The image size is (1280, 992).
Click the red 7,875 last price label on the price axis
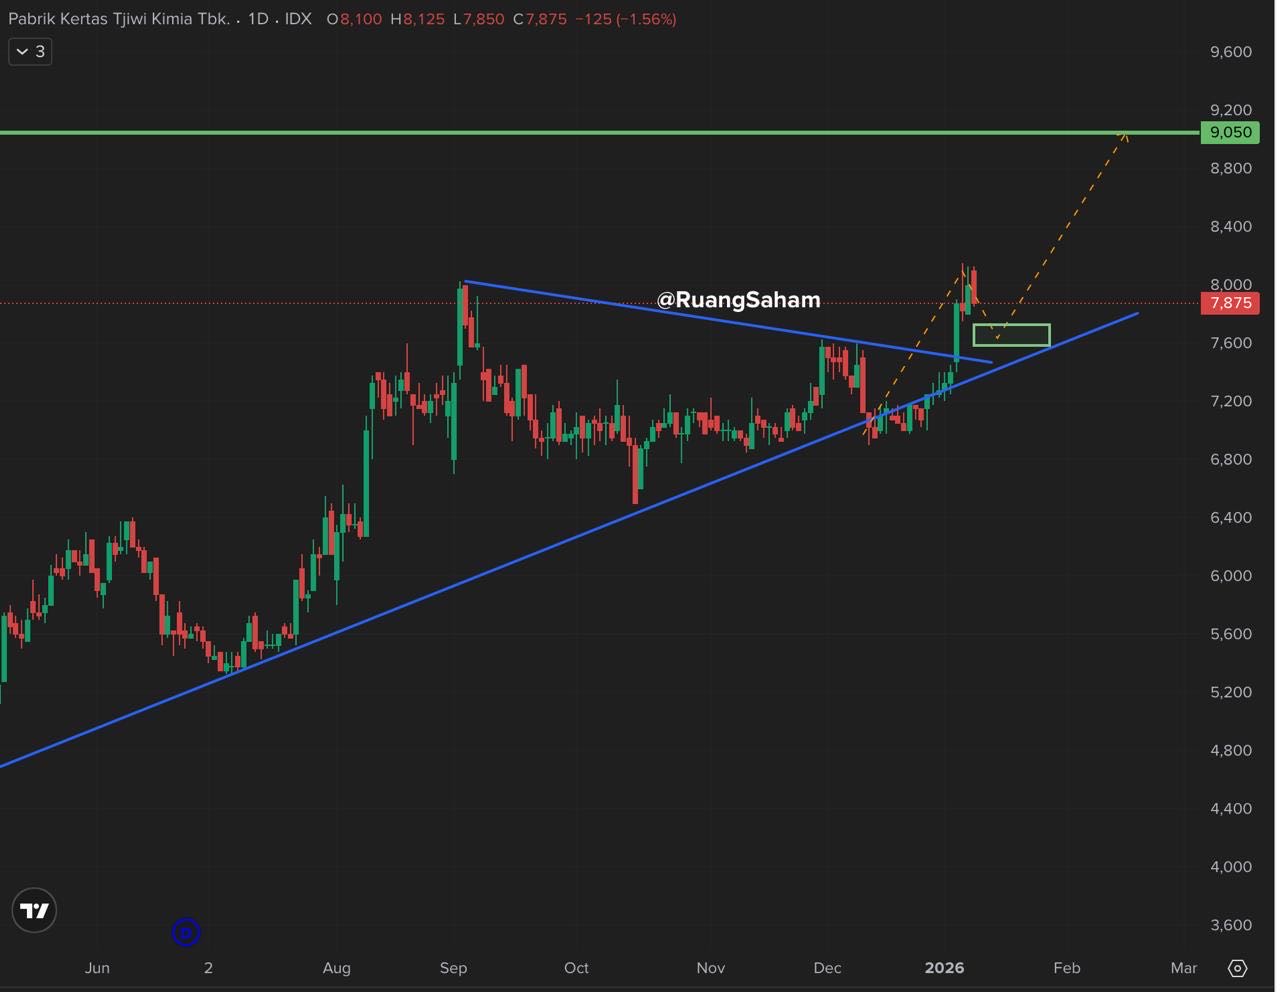(1230, 303)
